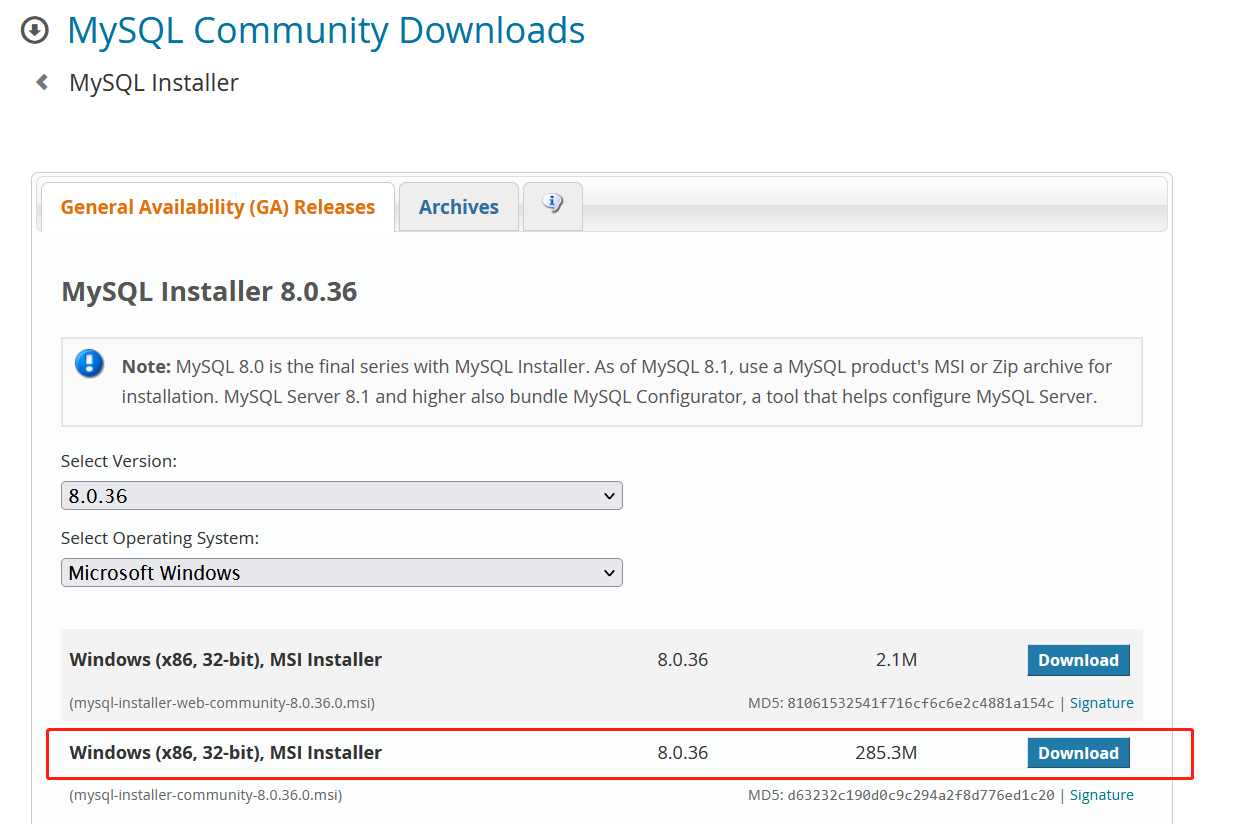The width and height of the screenshot is (1259, 824).
Task: Click MD5 hash starting with 81061532
Action: coord(920,703)
